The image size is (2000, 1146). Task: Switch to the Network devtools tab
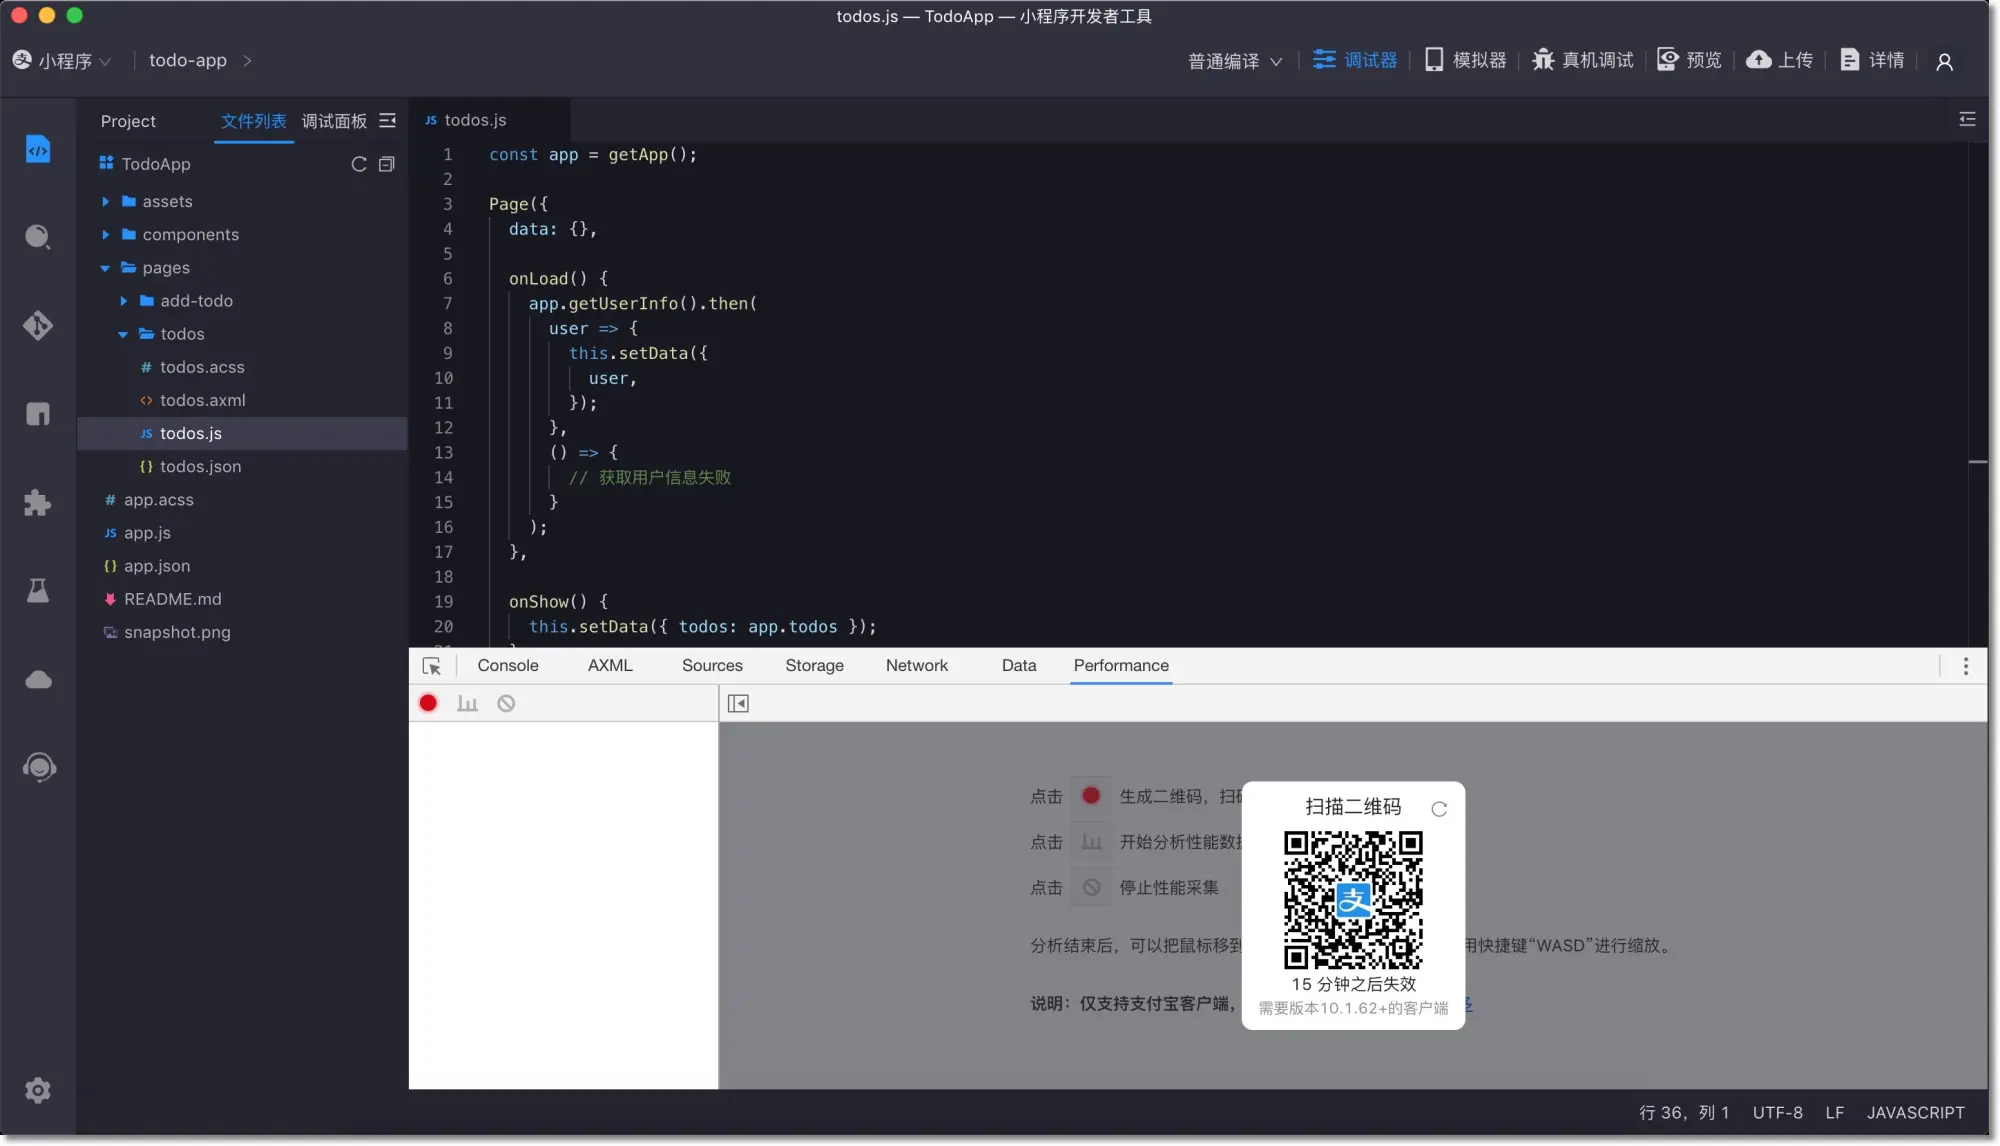916,665
